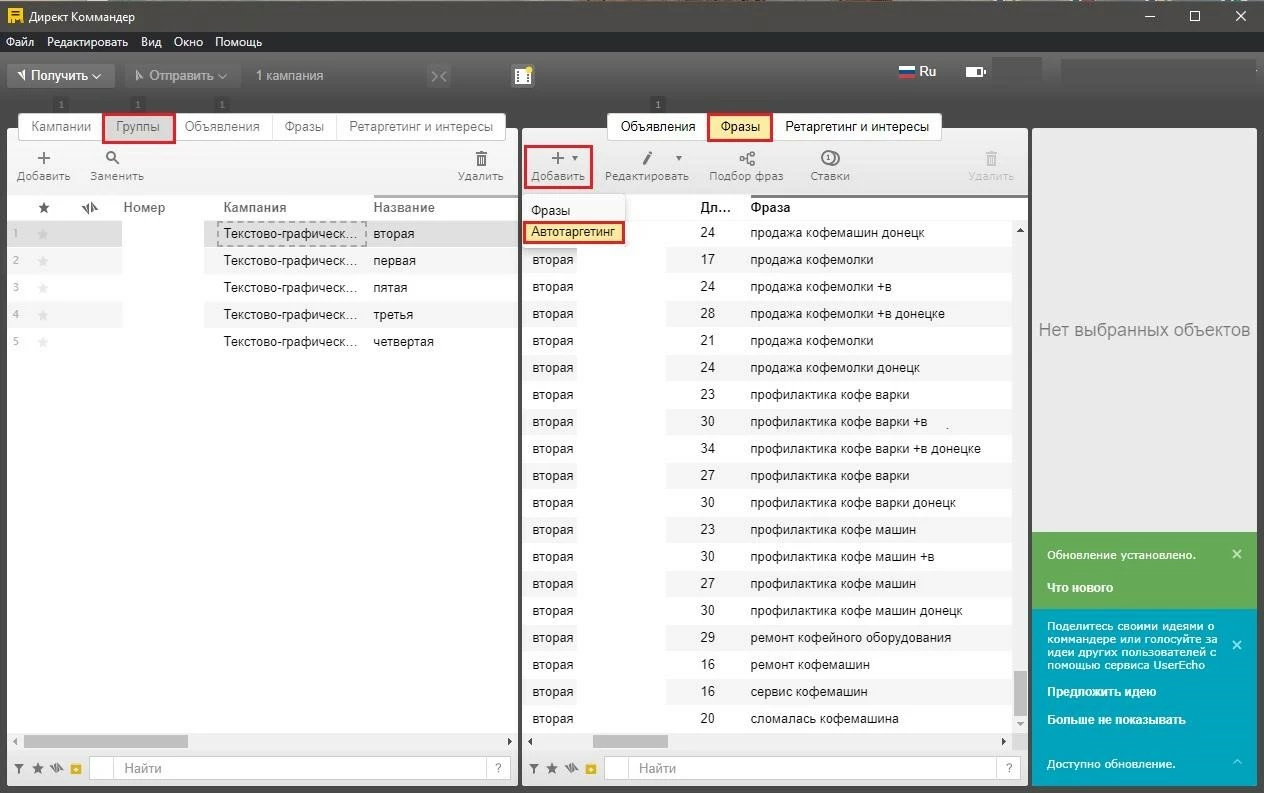The width and height of the screenshot is (1264, 793).
Task: Star the group named вторая
Action: point(43,233)
